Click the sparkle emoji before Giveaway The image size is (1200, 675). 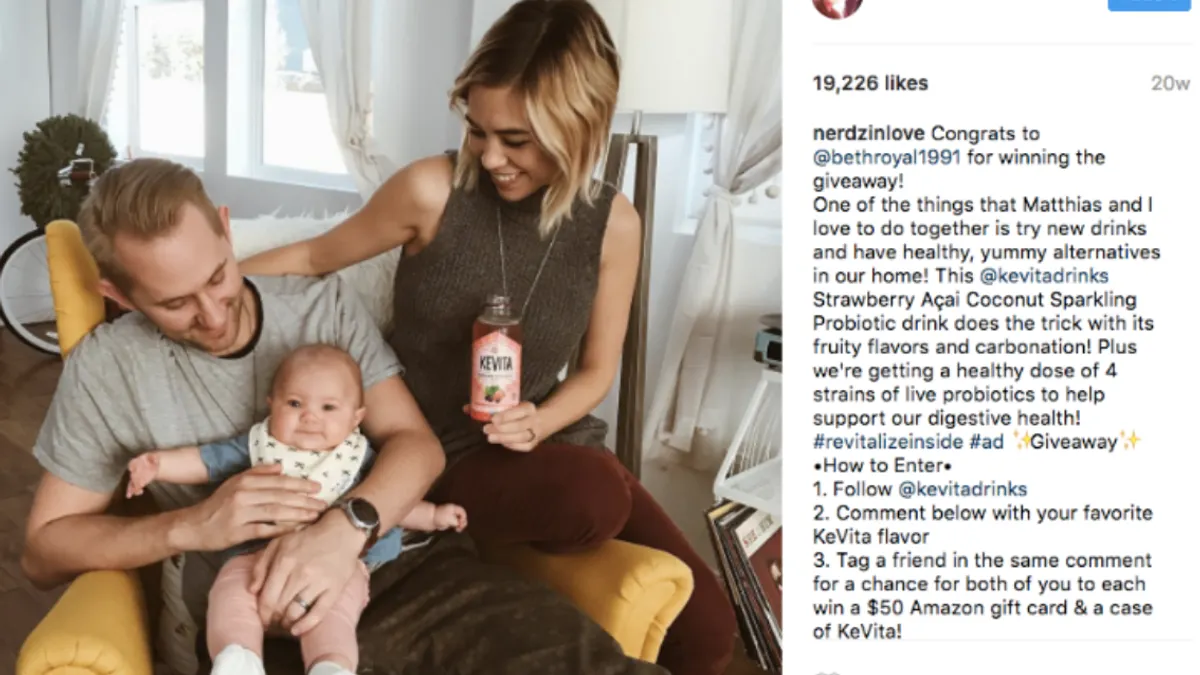tap(1022, 441)
